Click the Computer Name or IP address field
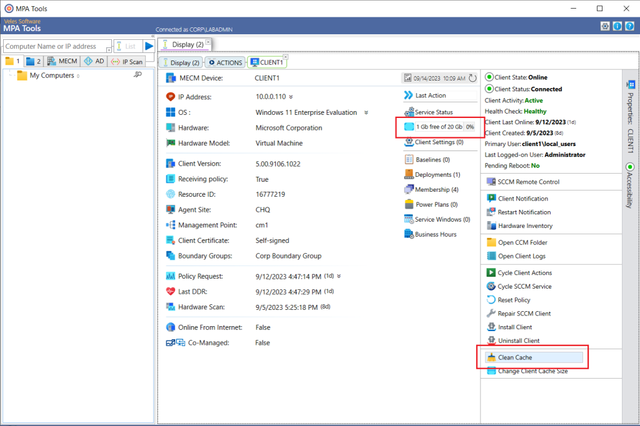The image size is (640, 426). [x=55, y=46]
